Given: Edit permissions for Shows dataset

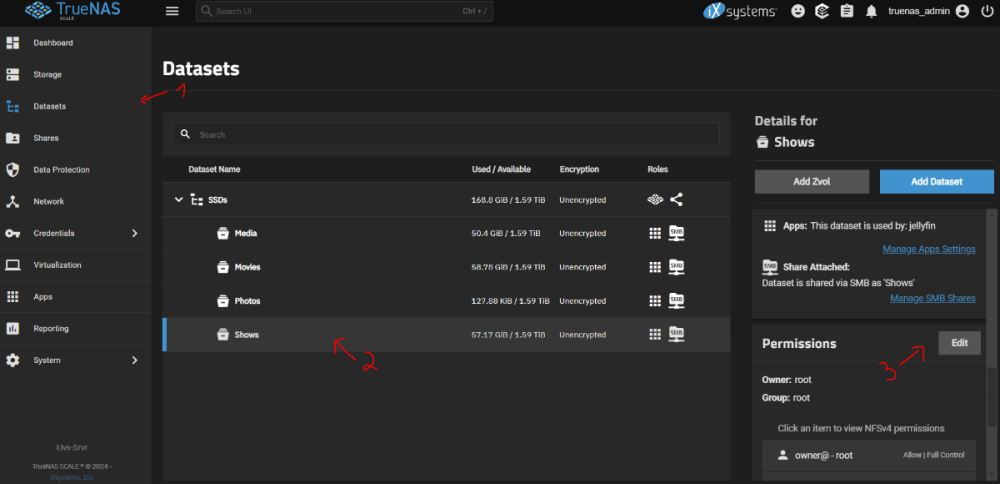Looking at the screenshot, I should pyautogui.click(x=959, y=342).
